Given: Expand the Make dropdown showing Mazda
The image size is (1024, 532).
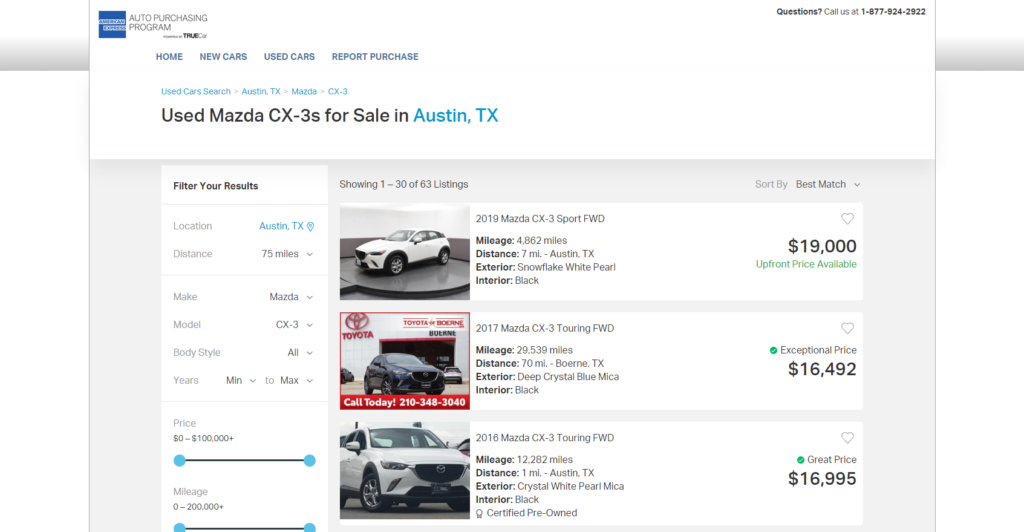Looking at the screenshot, I should pyautogui.click(x=291, y=297).
